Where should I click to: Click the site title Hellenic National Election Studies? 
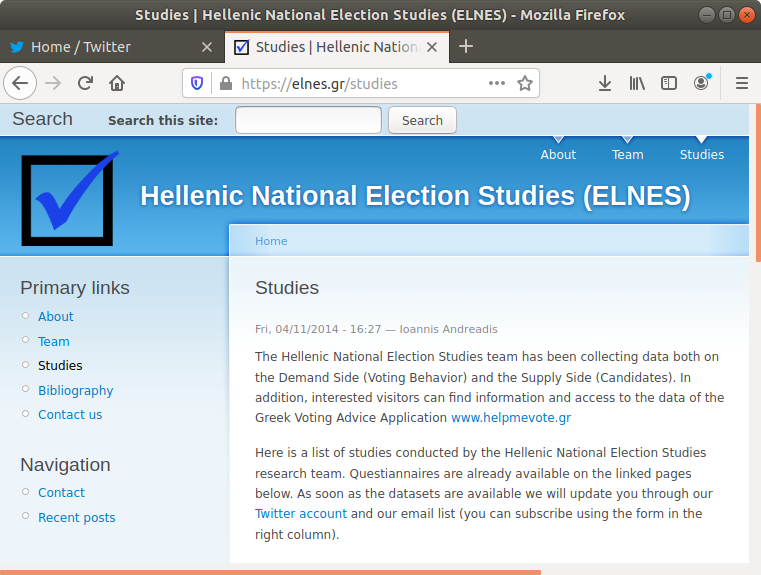click(415, 196)
